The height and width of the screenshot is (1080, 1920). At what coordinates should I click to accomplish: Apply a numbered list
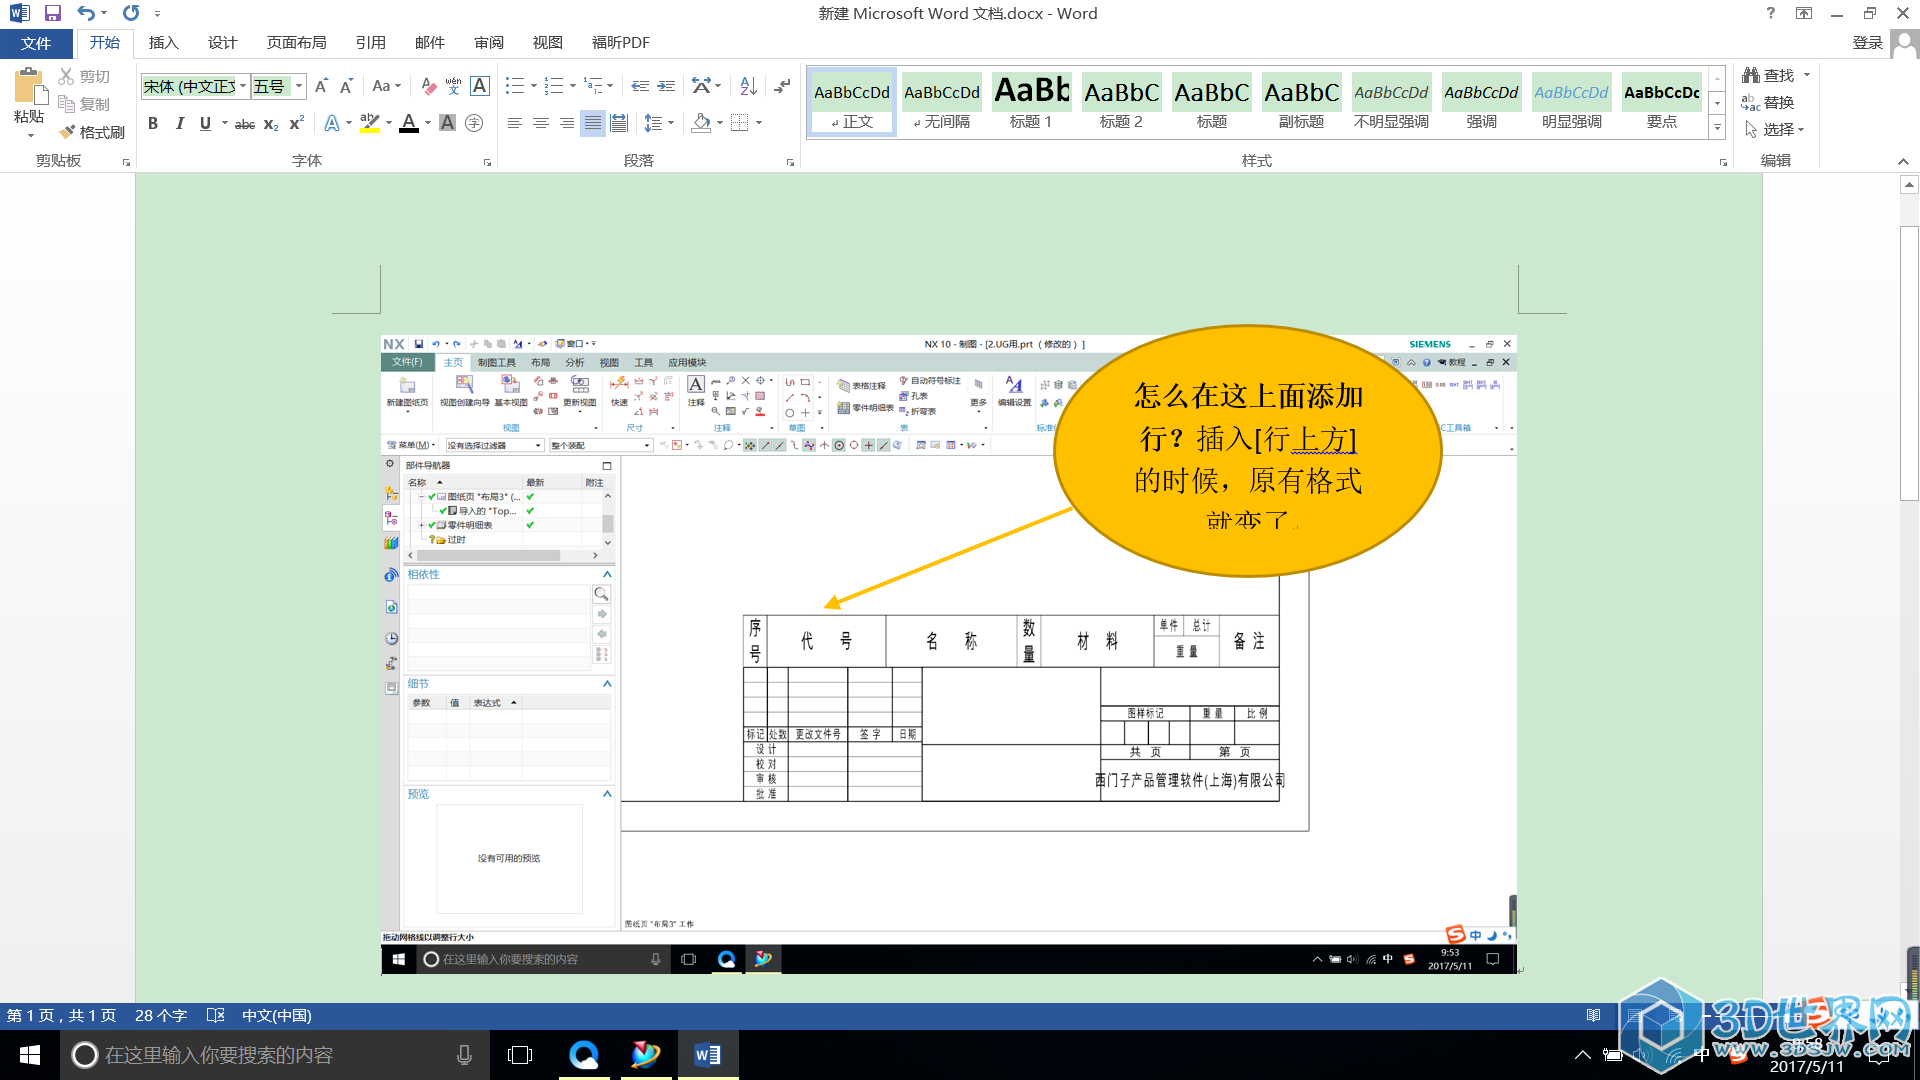pos(554,86)
